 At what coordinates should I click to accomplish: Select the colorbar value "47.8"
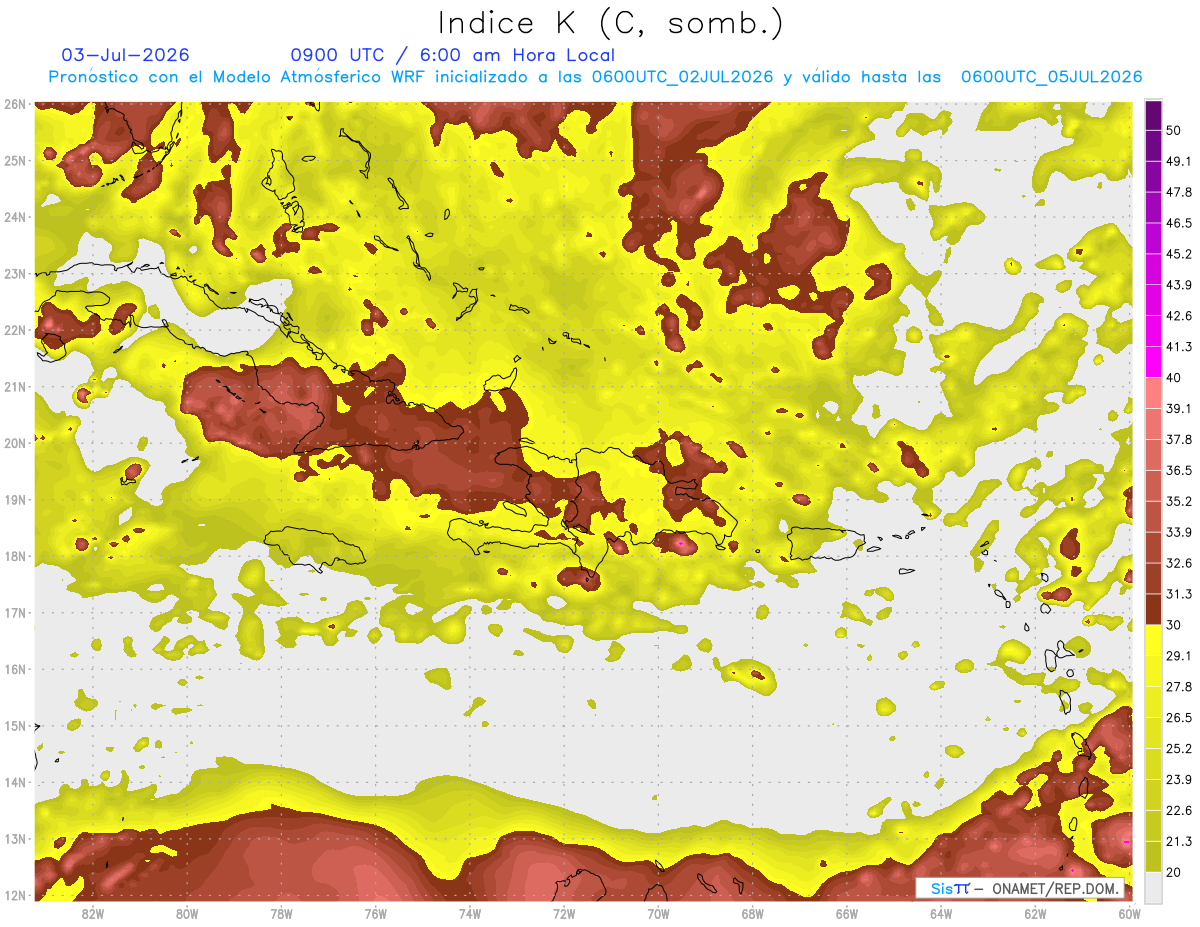coord(1177,192)
